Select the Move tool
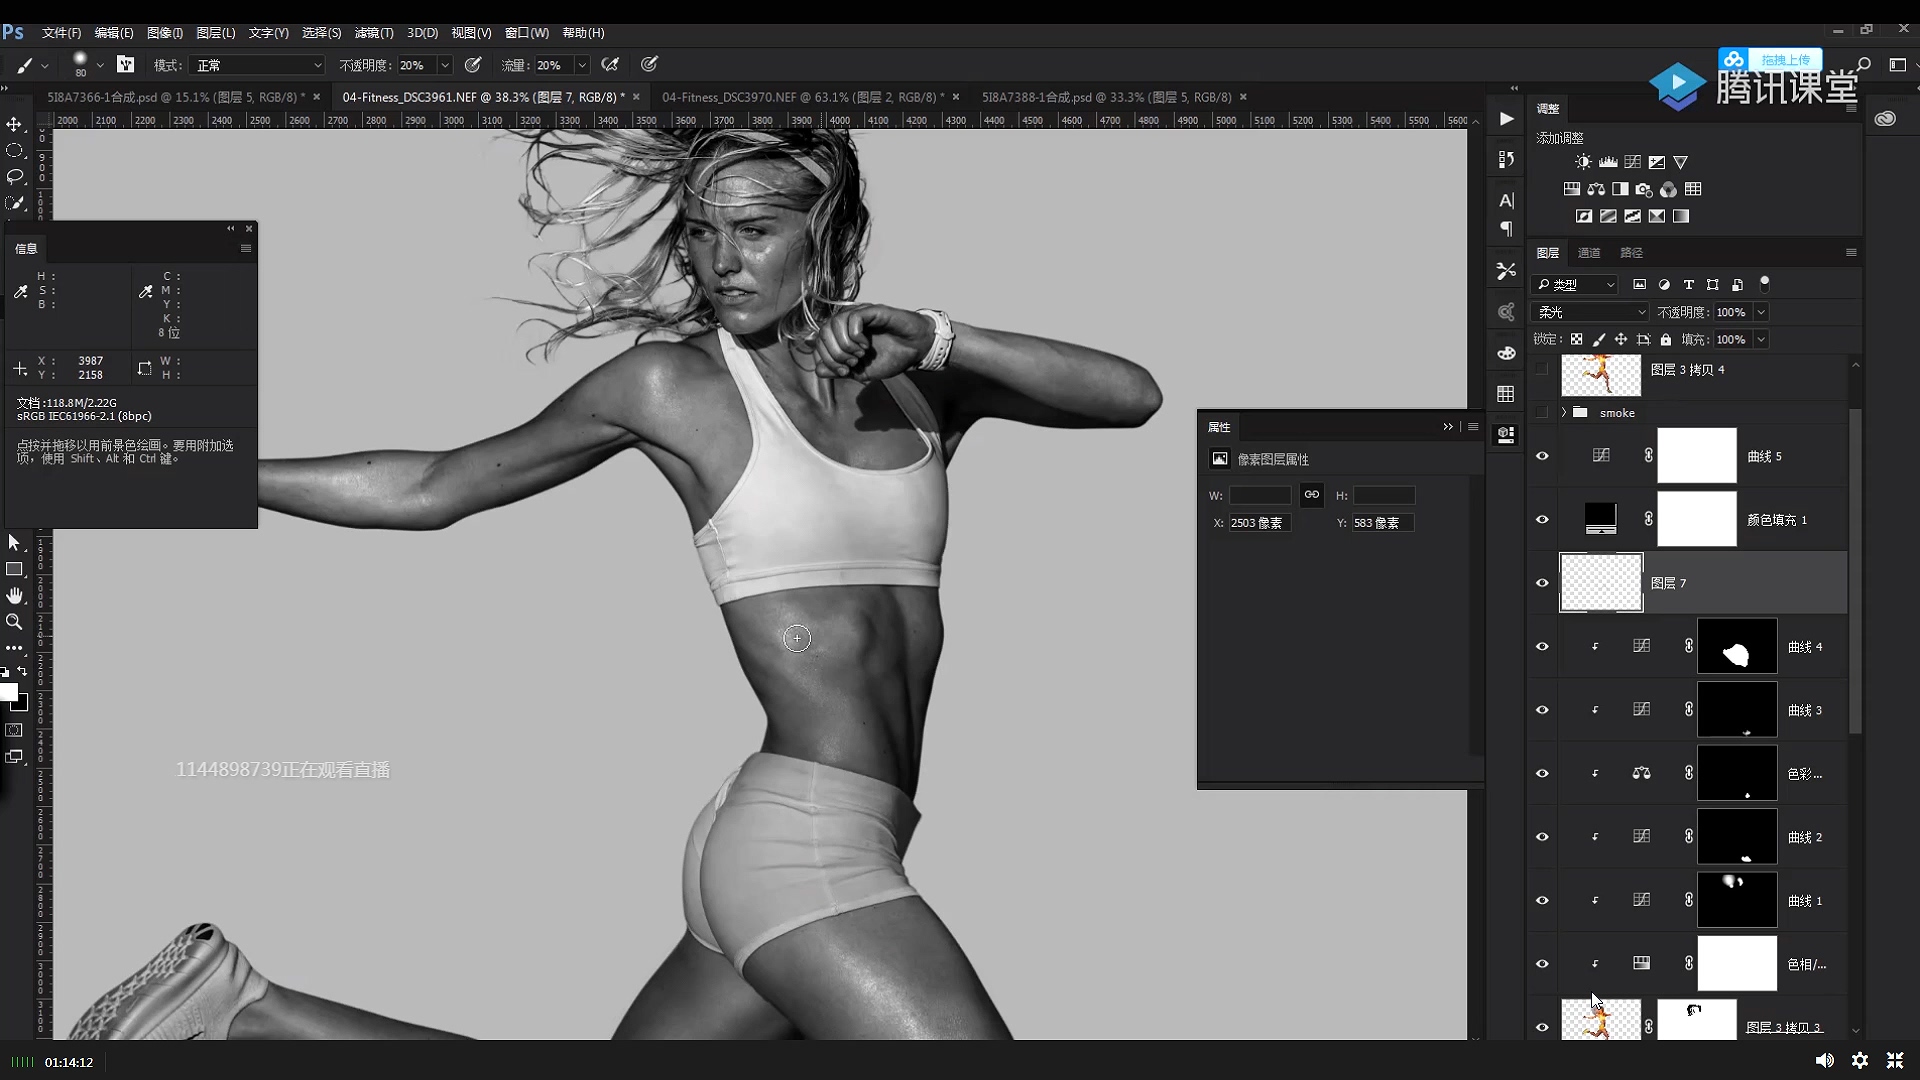 point(14,124)
